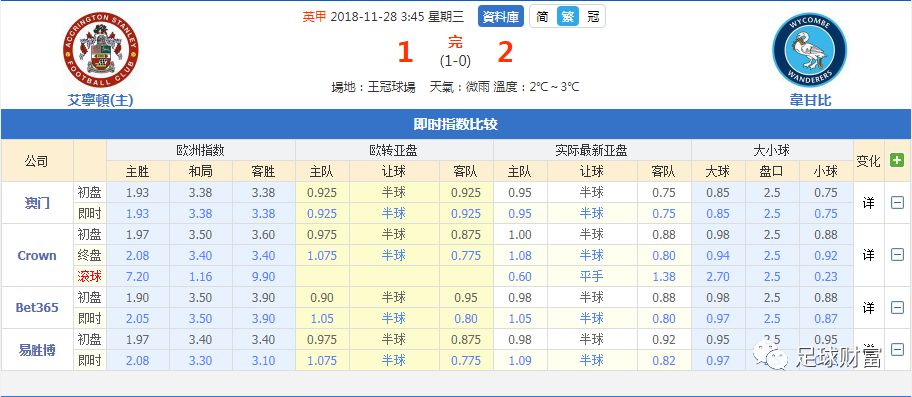Click the match date 2018-11-28 3:45
This screenshot has height=397, width=912.
(x=377, y=17)
